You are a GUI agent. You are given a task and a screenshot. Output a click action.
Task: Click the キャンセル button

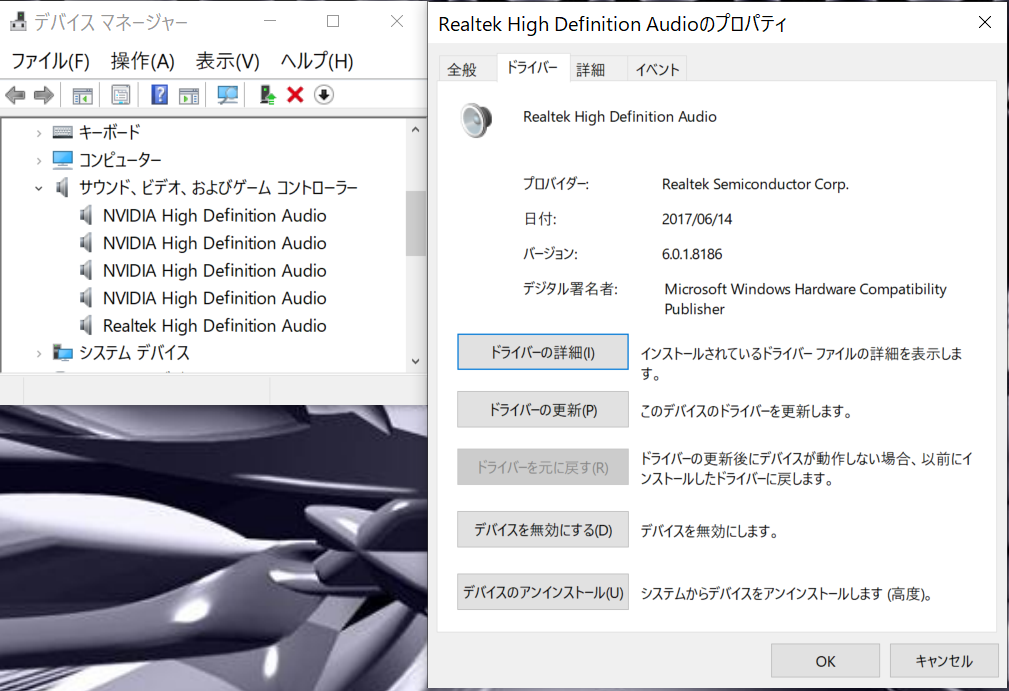(943, 661)
